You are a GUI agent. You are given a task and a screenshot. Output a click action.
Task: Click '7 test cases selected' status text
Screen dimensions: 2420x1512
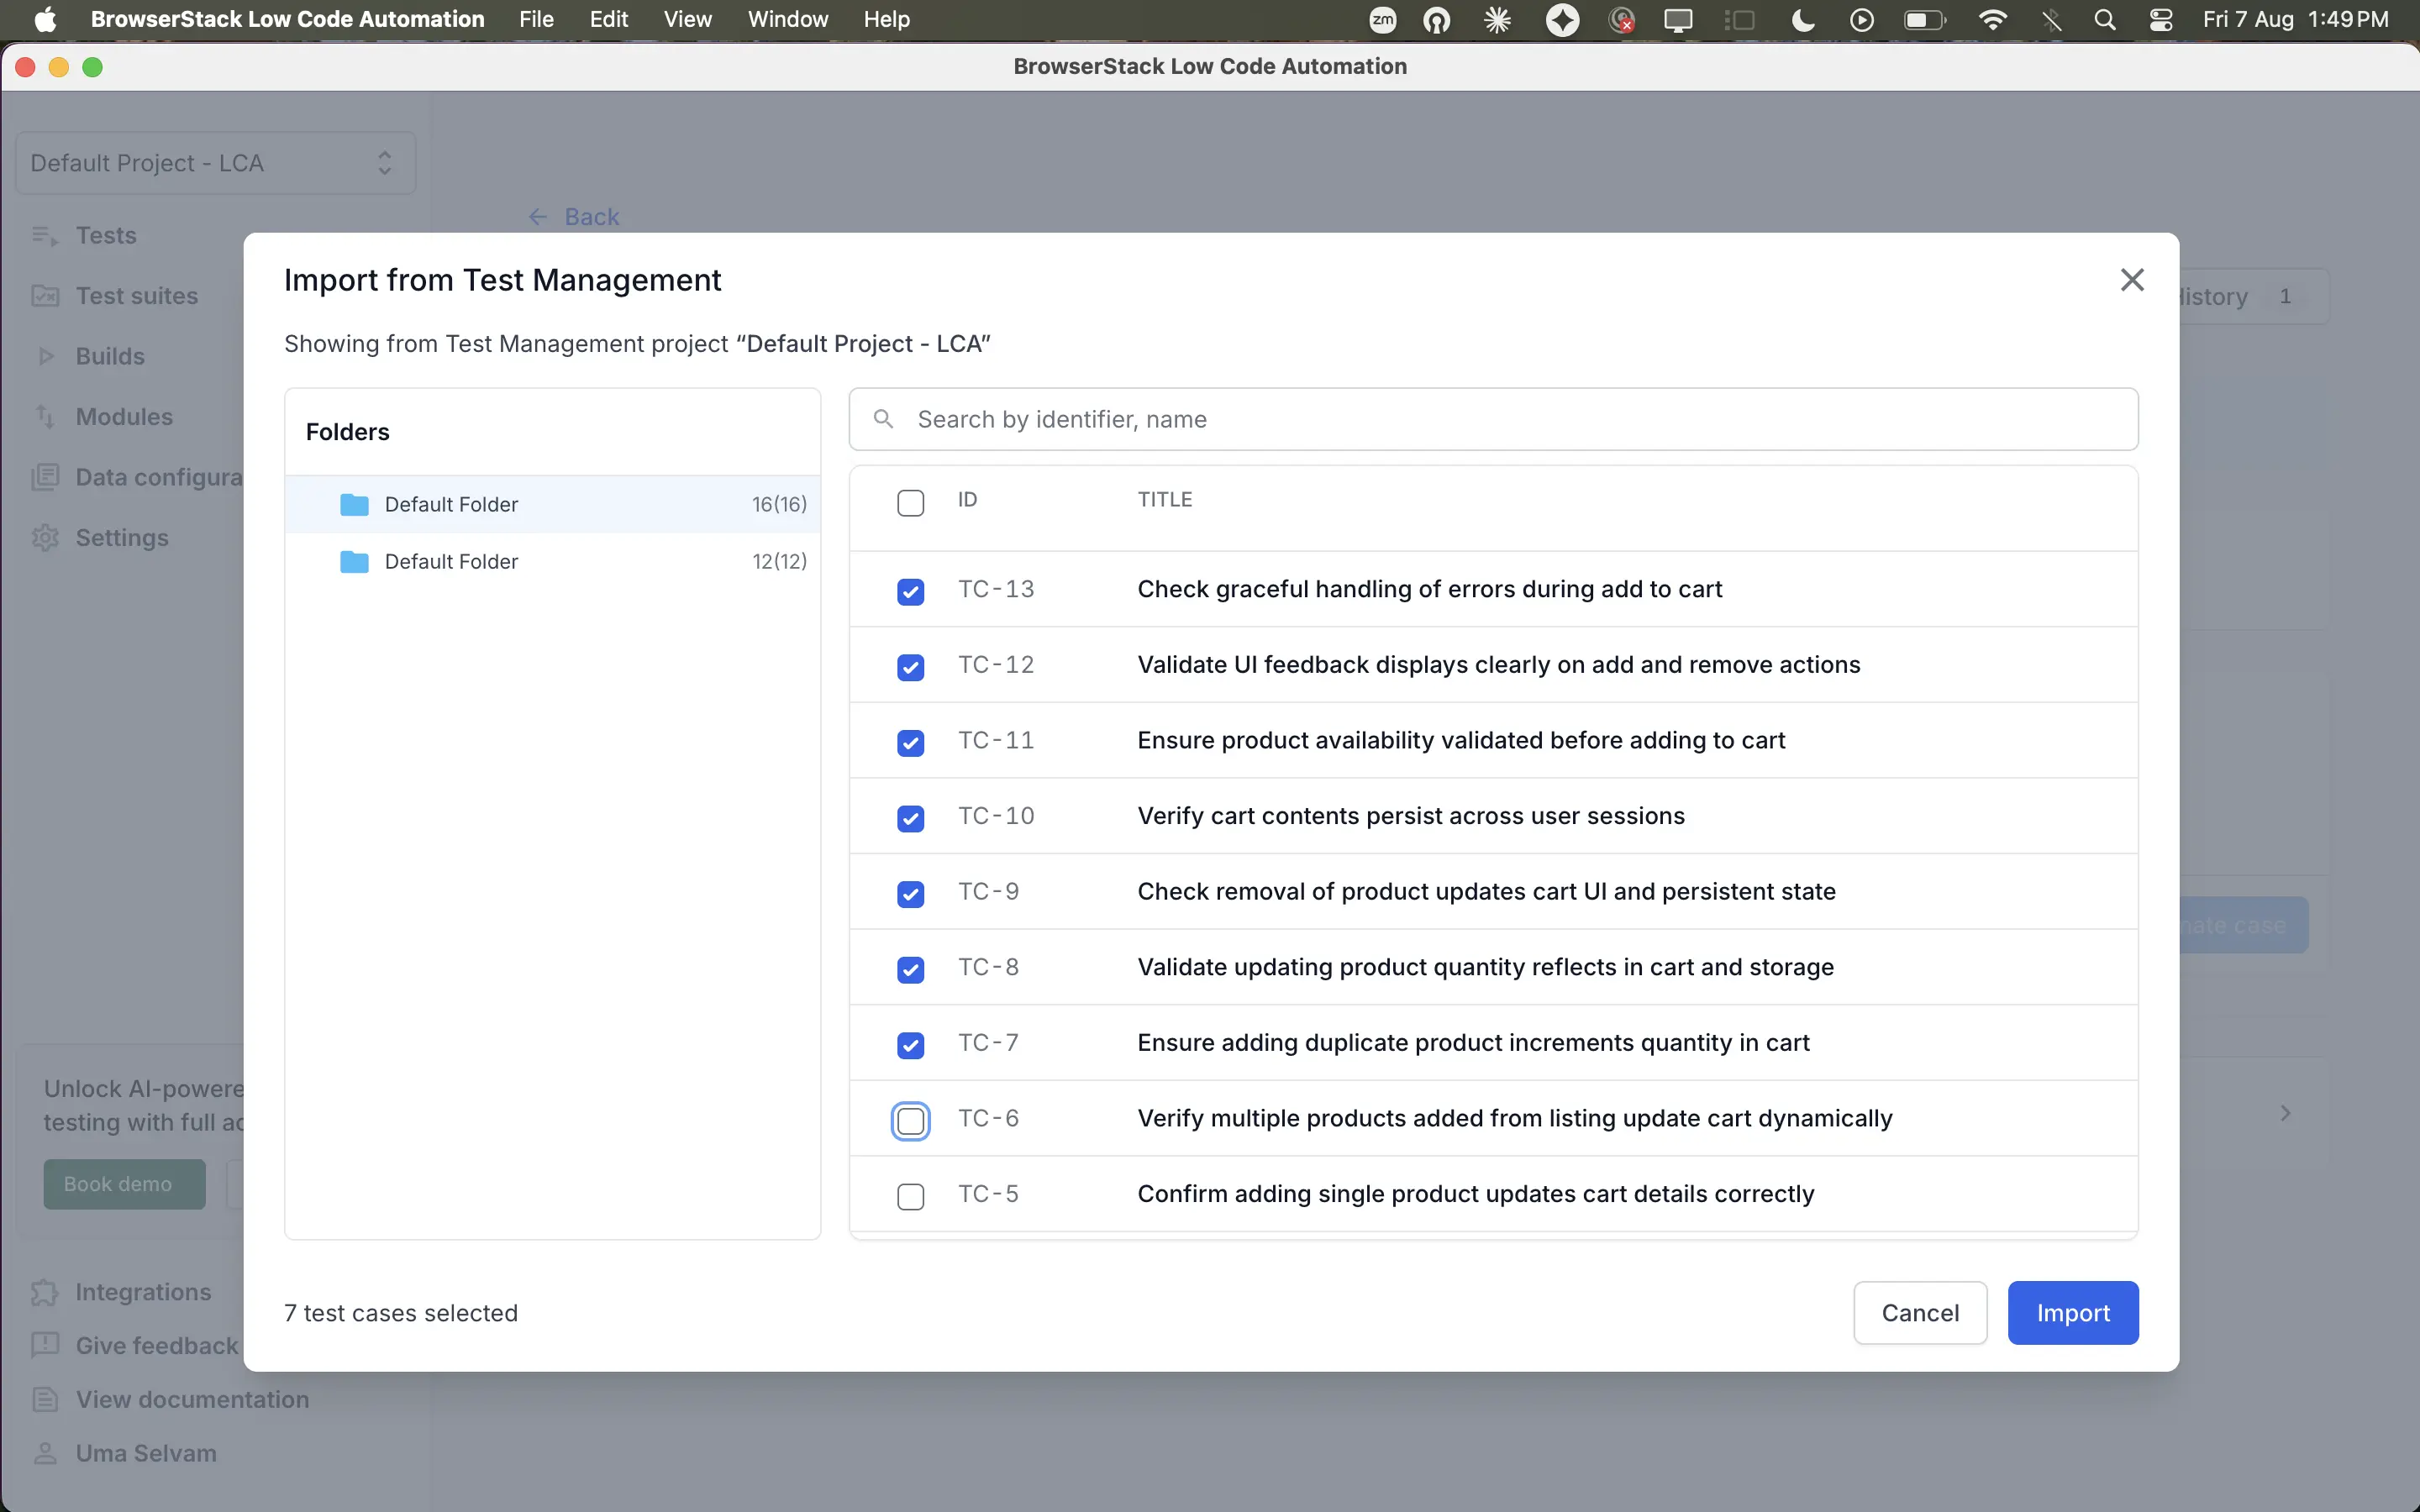(x=401, y=1313)
